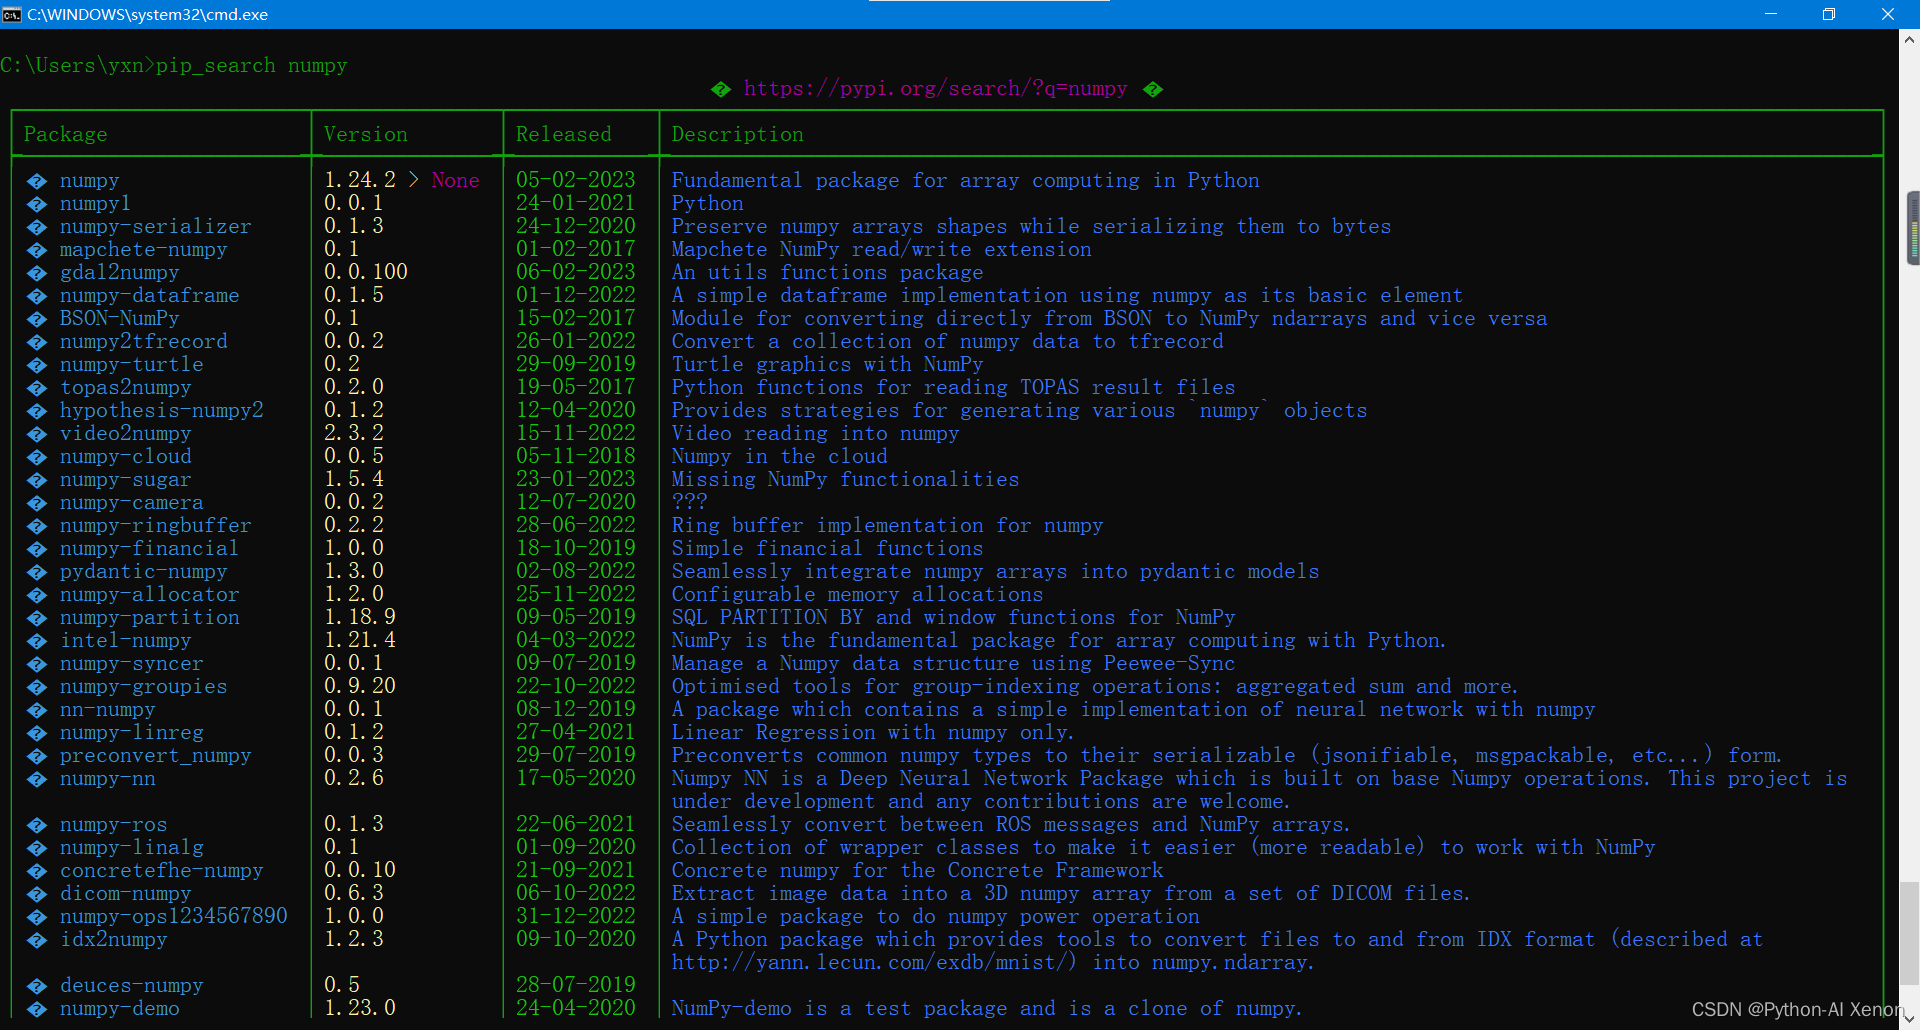Click the None installed-version value
Screen dimensions: 1920x1030
tap(456, 180)
